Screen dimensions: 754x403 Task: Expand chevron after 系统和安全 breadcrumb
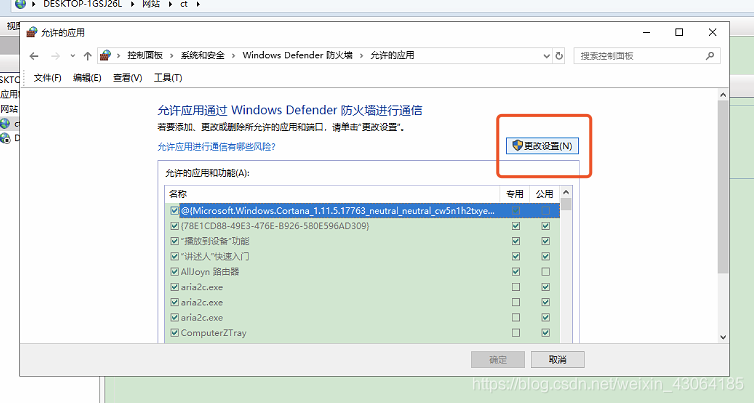[233, 56]
